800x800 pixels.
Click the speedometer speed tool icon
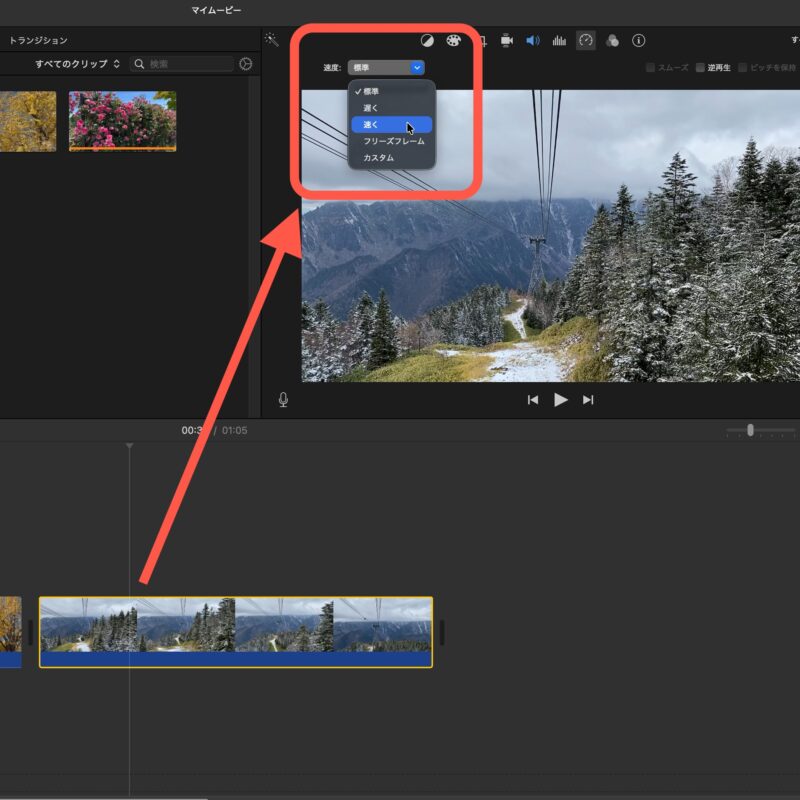586,41
